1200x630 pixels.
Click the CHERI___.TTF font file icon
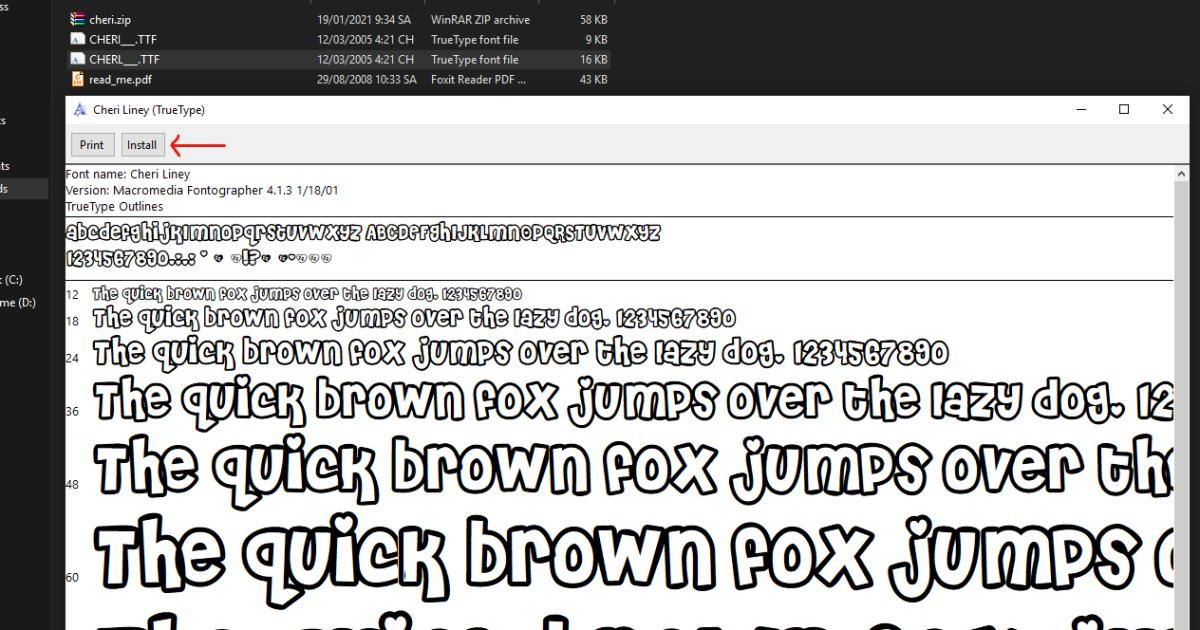[x=78, y=39]
